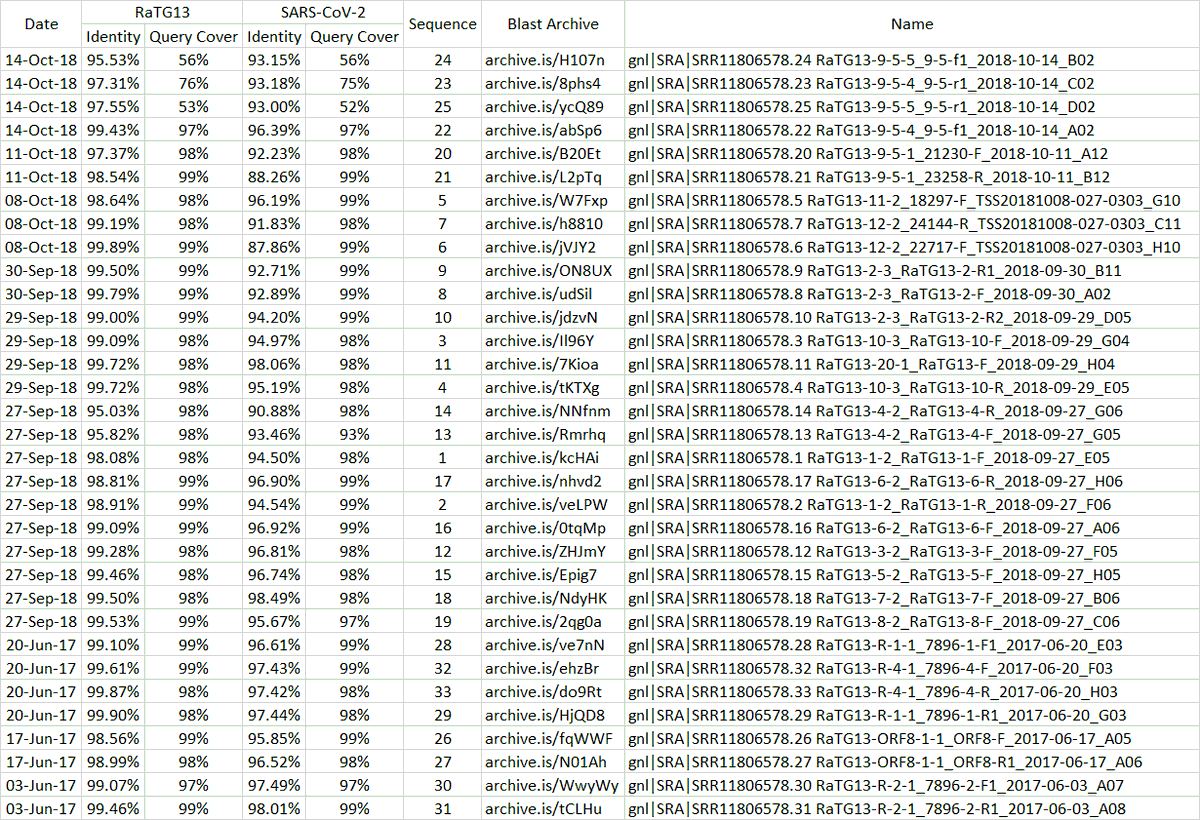Click the Identity subheader under SARS-CoV-2
The image size is (1200, 820).
point(274,36)
